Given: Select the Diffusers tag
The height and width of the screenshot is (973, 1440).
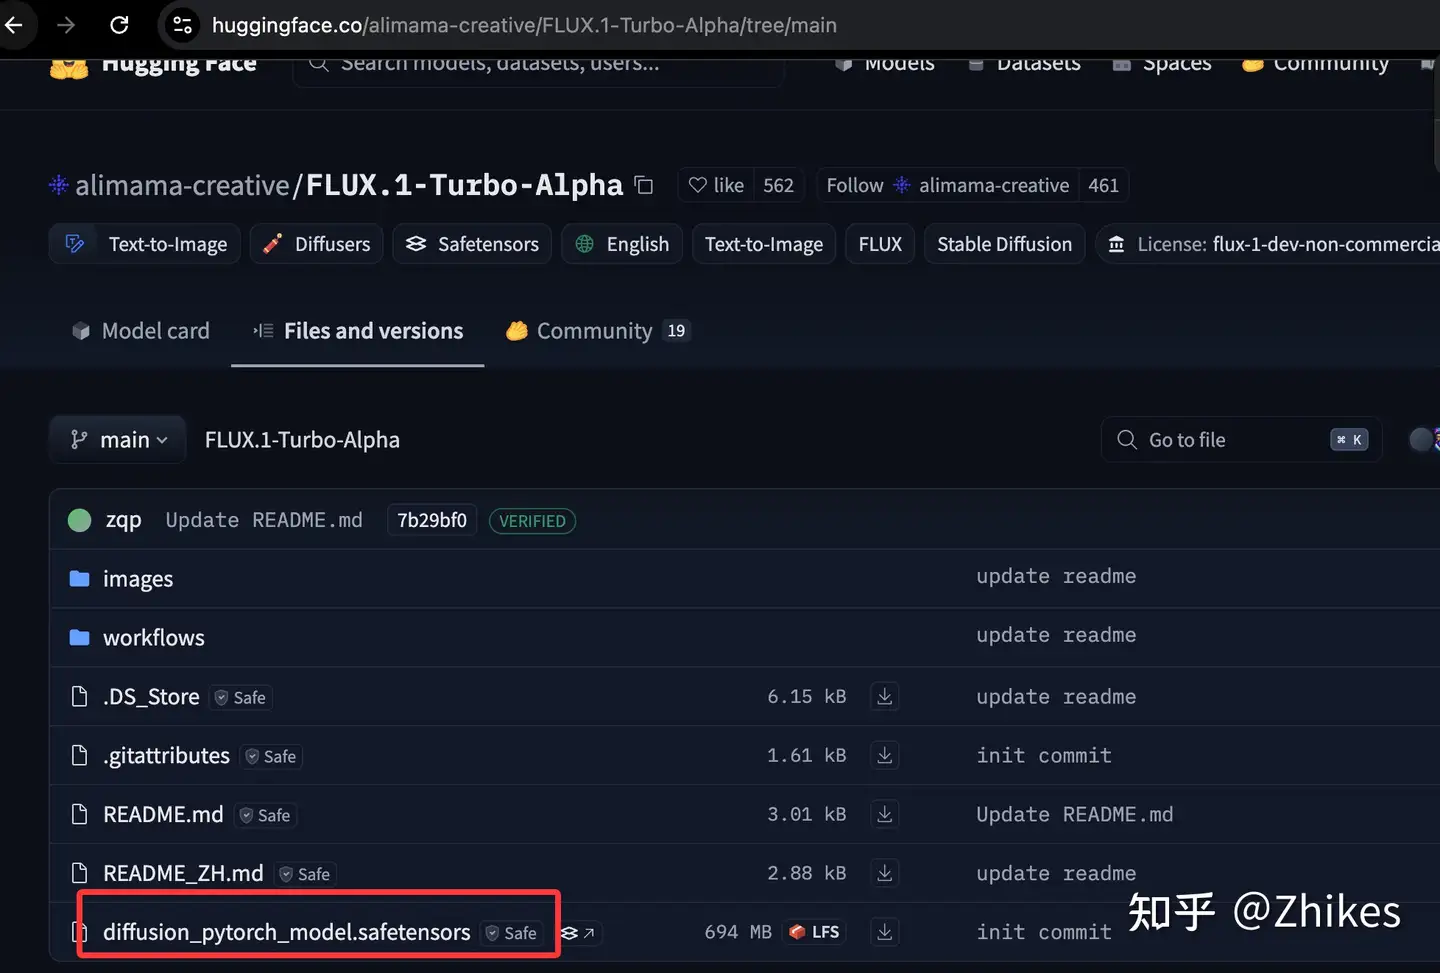Looking at the screenshot, I should point(316,244).
